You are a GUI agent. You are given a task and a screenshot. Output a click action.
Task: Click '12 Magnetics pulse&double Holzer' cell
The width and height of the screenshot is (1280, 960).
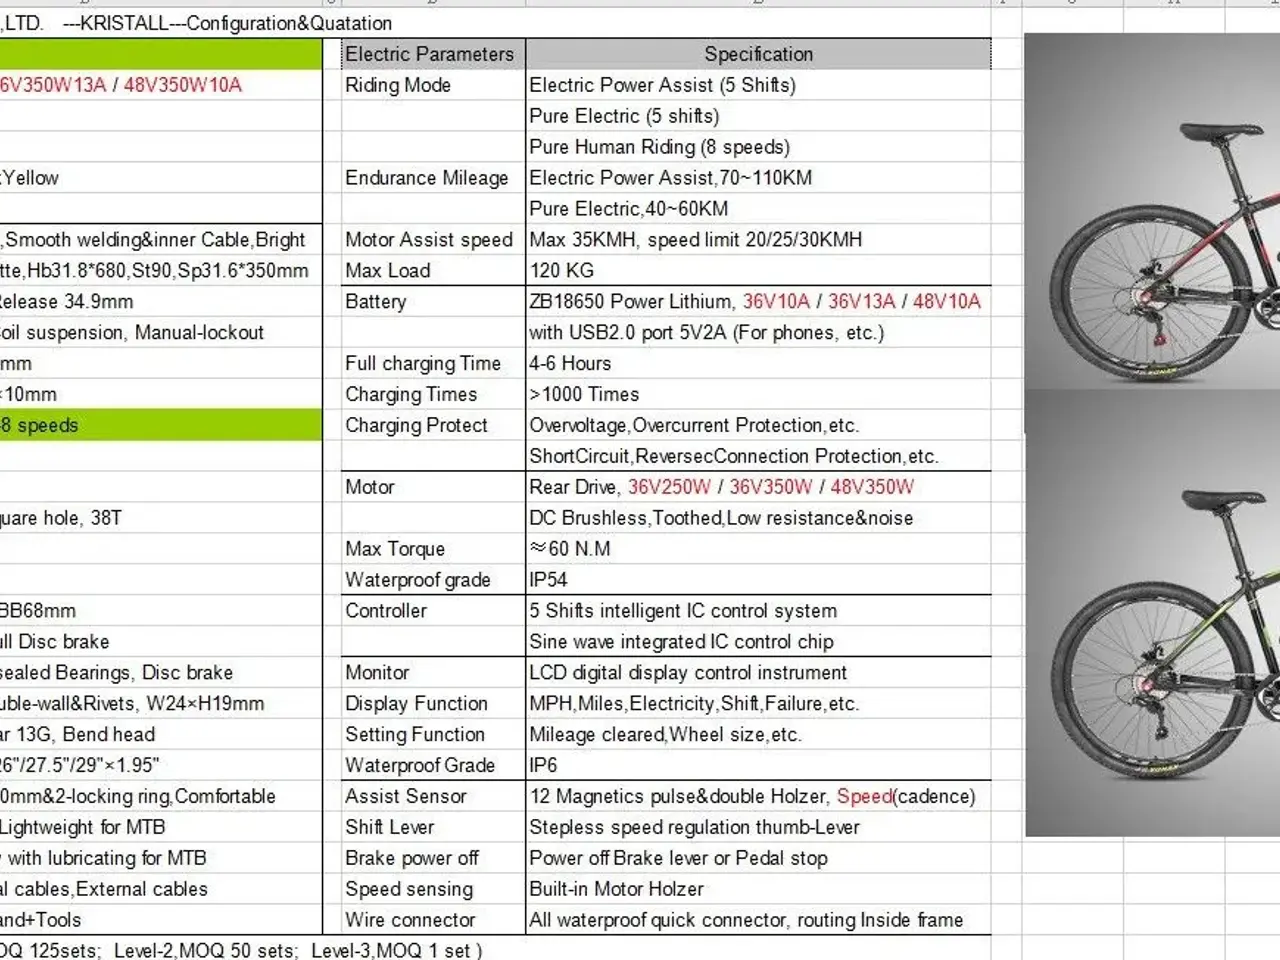pyautogui.click(x=758, y=798)
